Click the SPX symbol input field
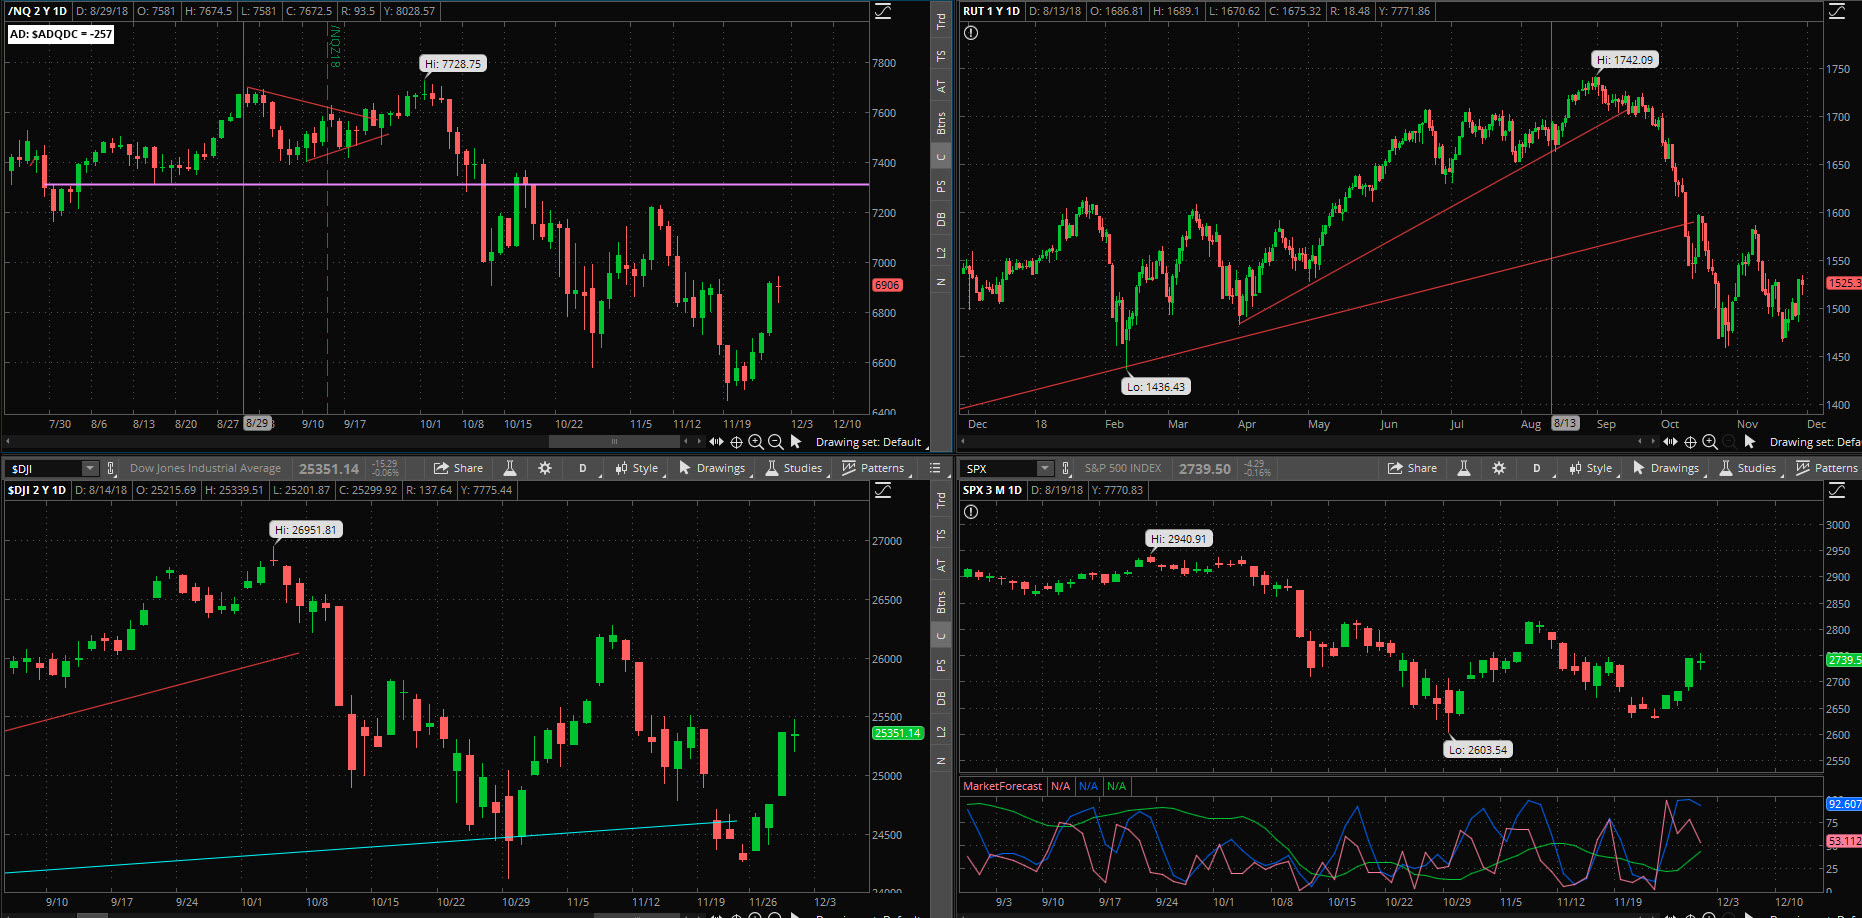The image size is (1862, 918). [x=999, y=468]
